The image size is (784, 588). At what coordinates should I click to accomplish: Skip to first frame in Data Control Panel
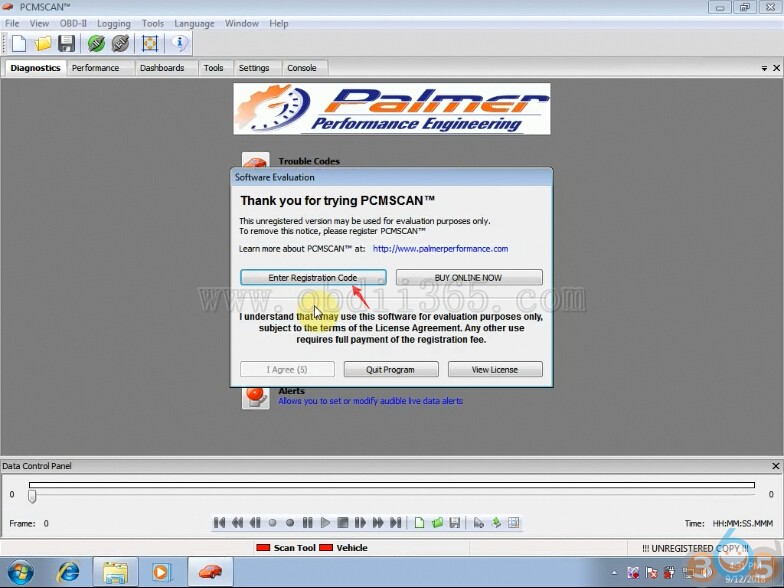219,523
